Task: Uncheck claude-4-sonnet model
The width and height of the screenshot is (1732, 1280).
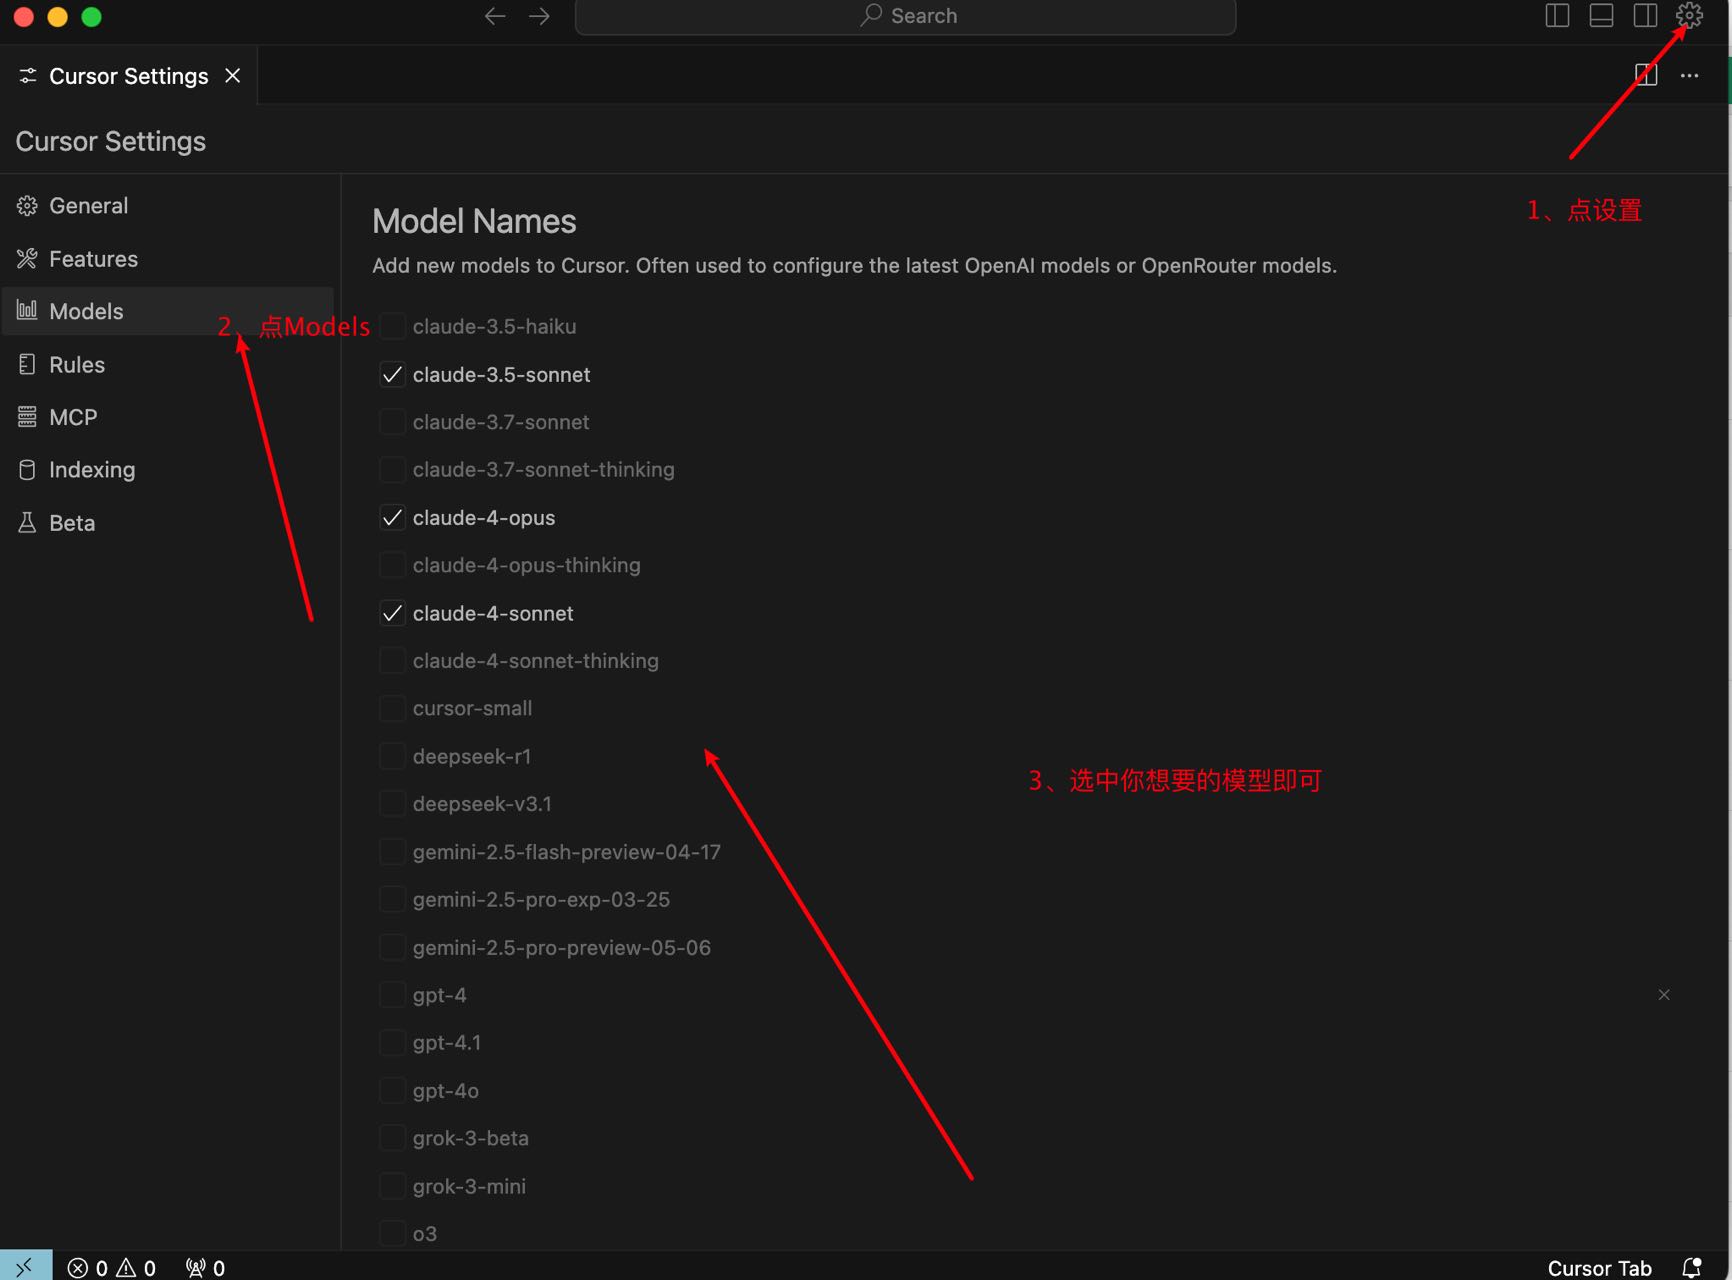Action: coord(392,613)
